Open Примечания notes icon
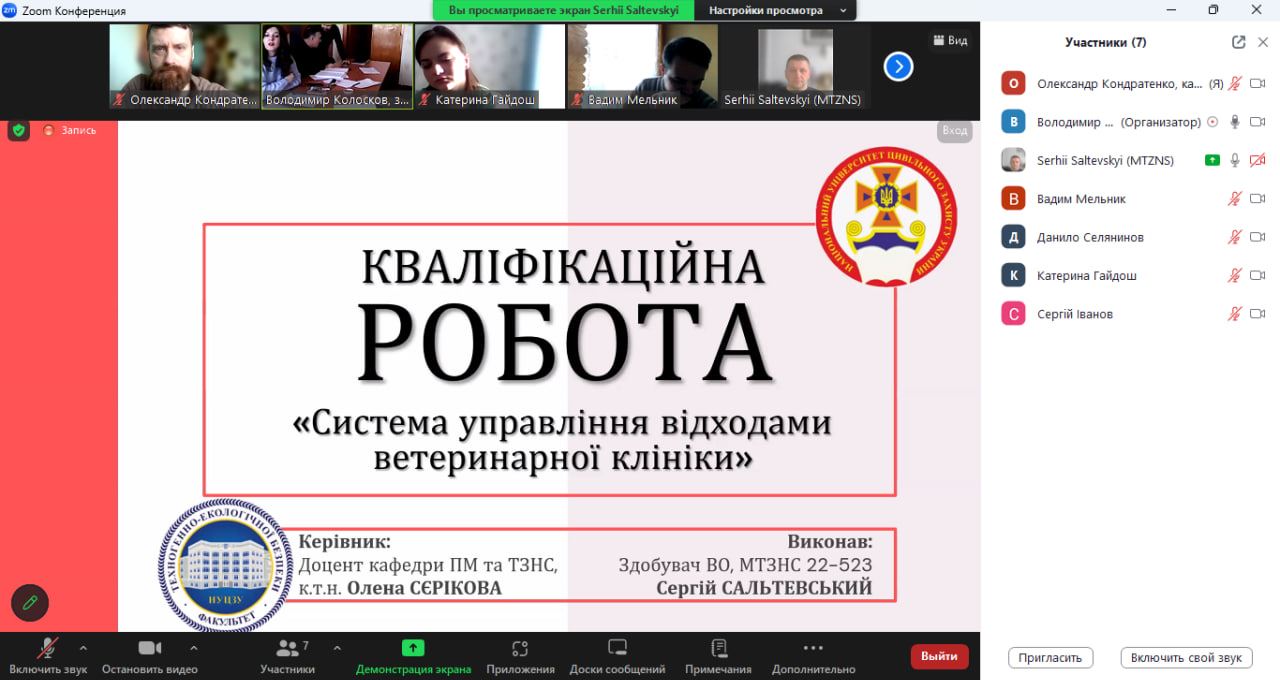The image size is (1280, 680). tap(718, 648)
